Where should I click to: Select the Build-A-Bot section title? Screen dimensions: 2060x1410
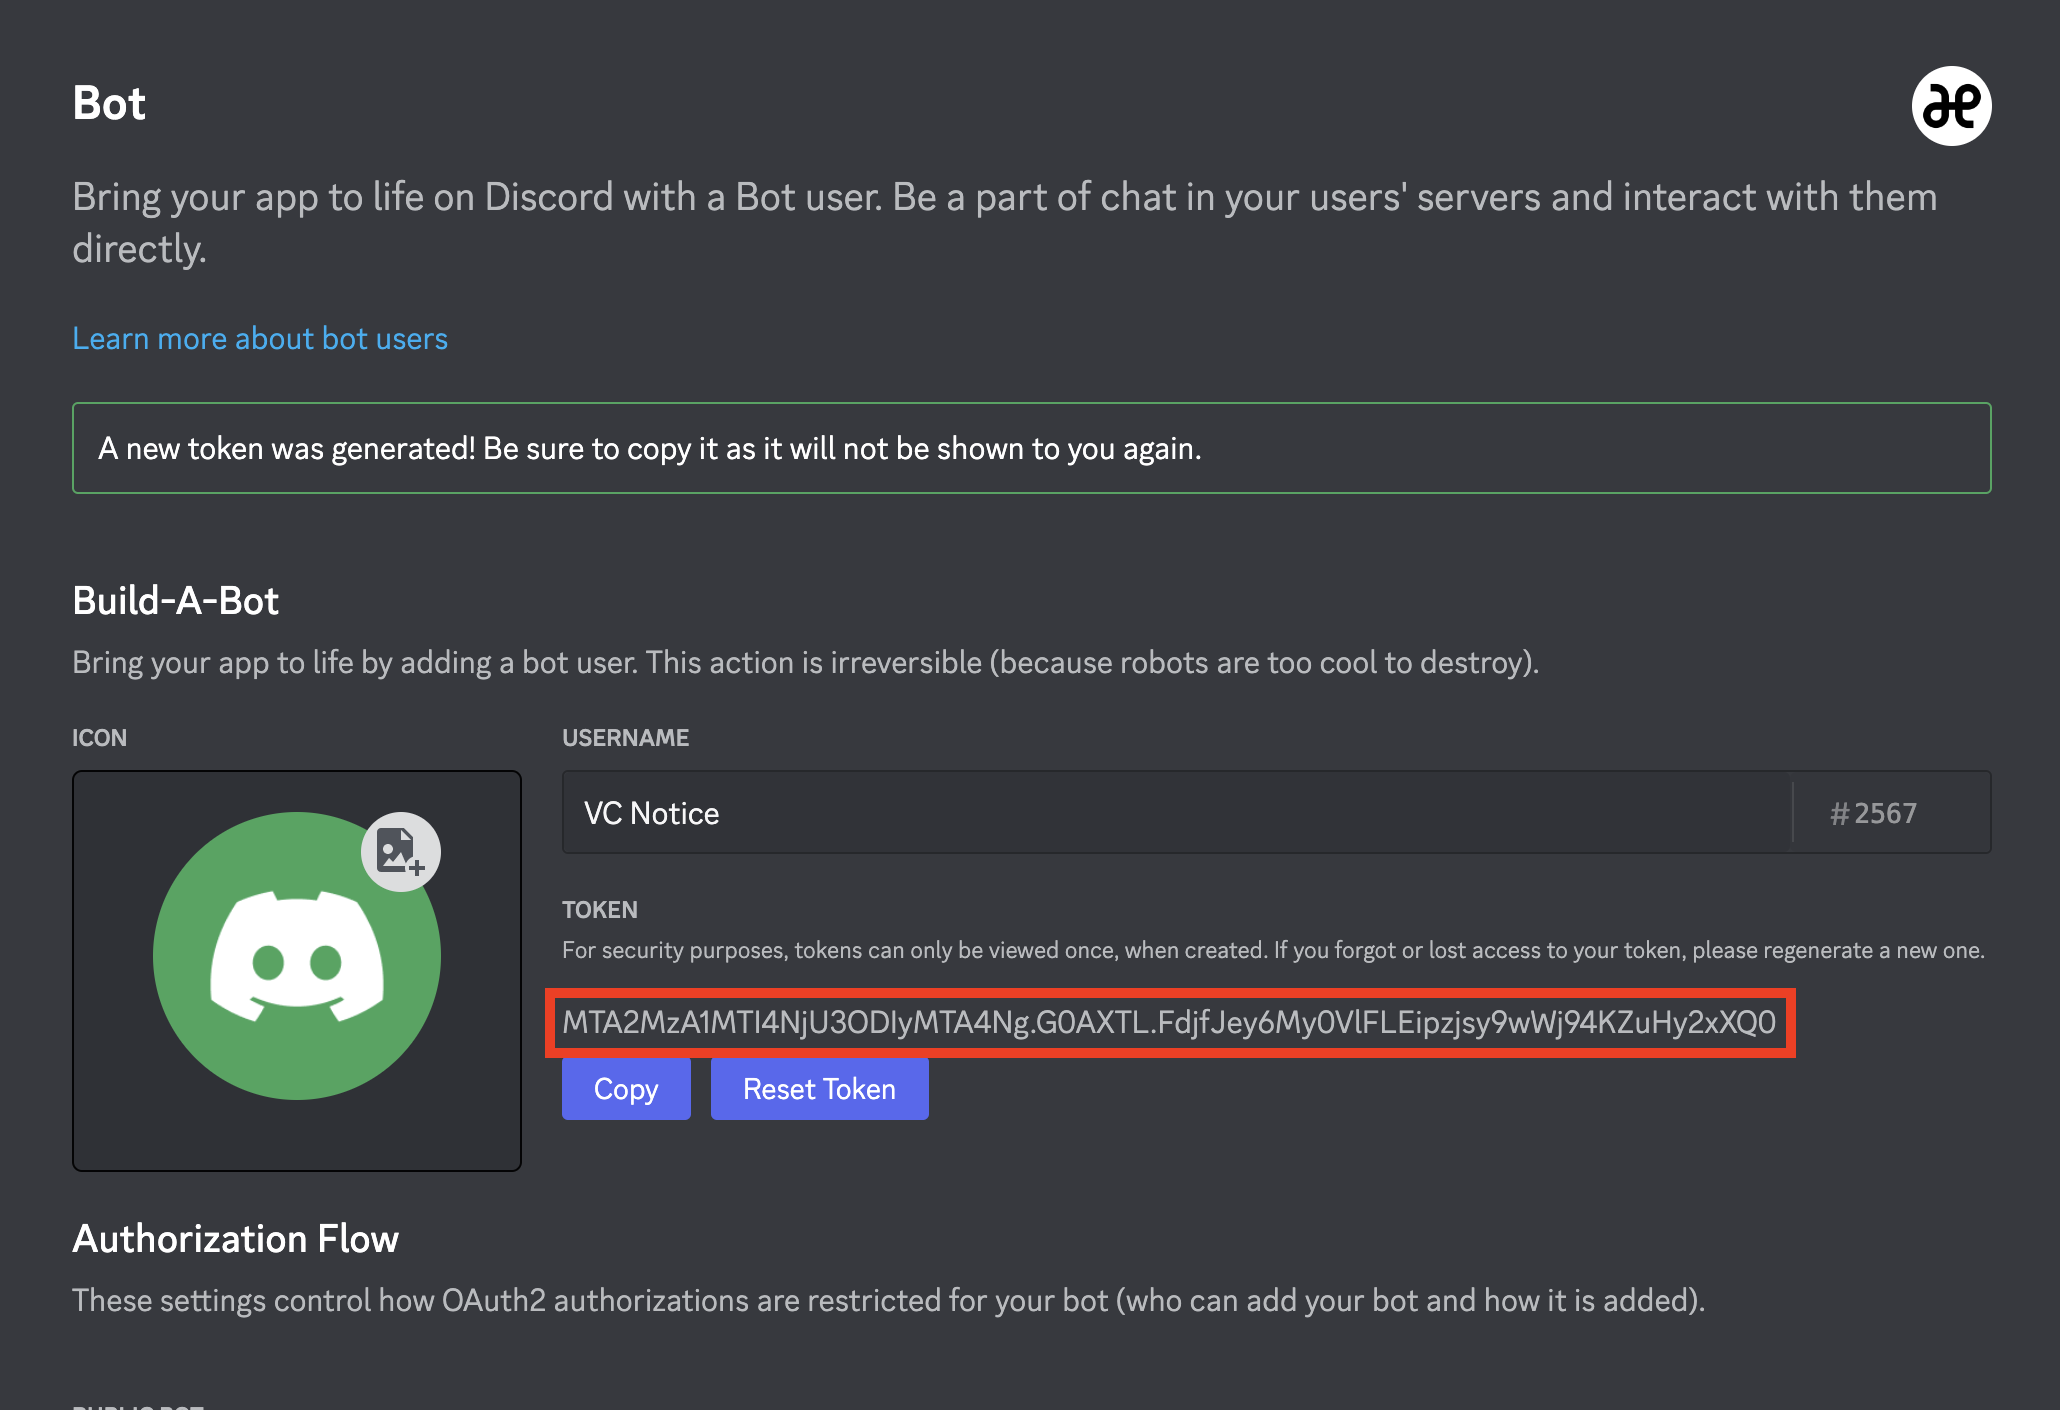click(176, 599)
